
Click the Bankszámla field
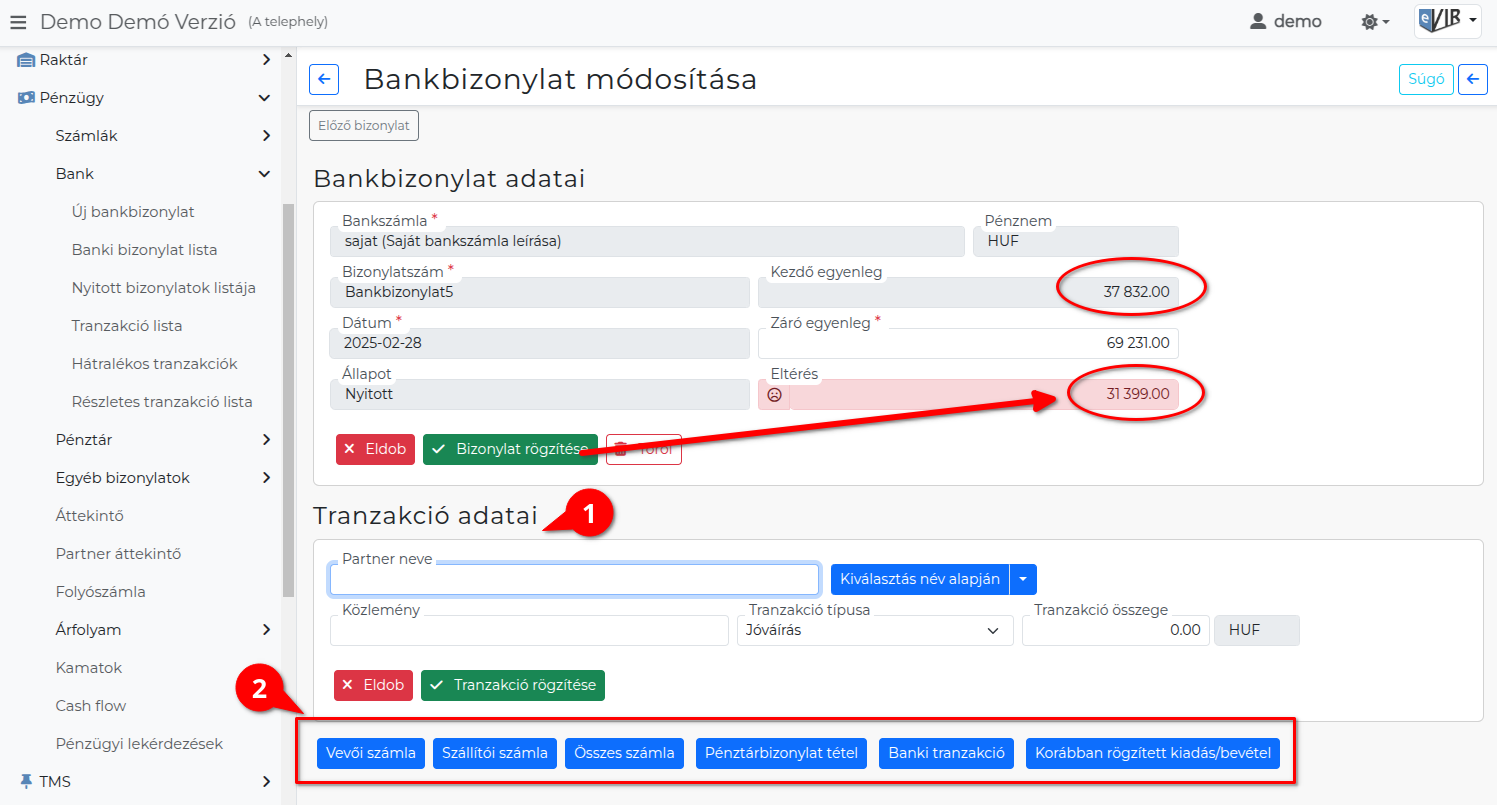coord(647,241)
